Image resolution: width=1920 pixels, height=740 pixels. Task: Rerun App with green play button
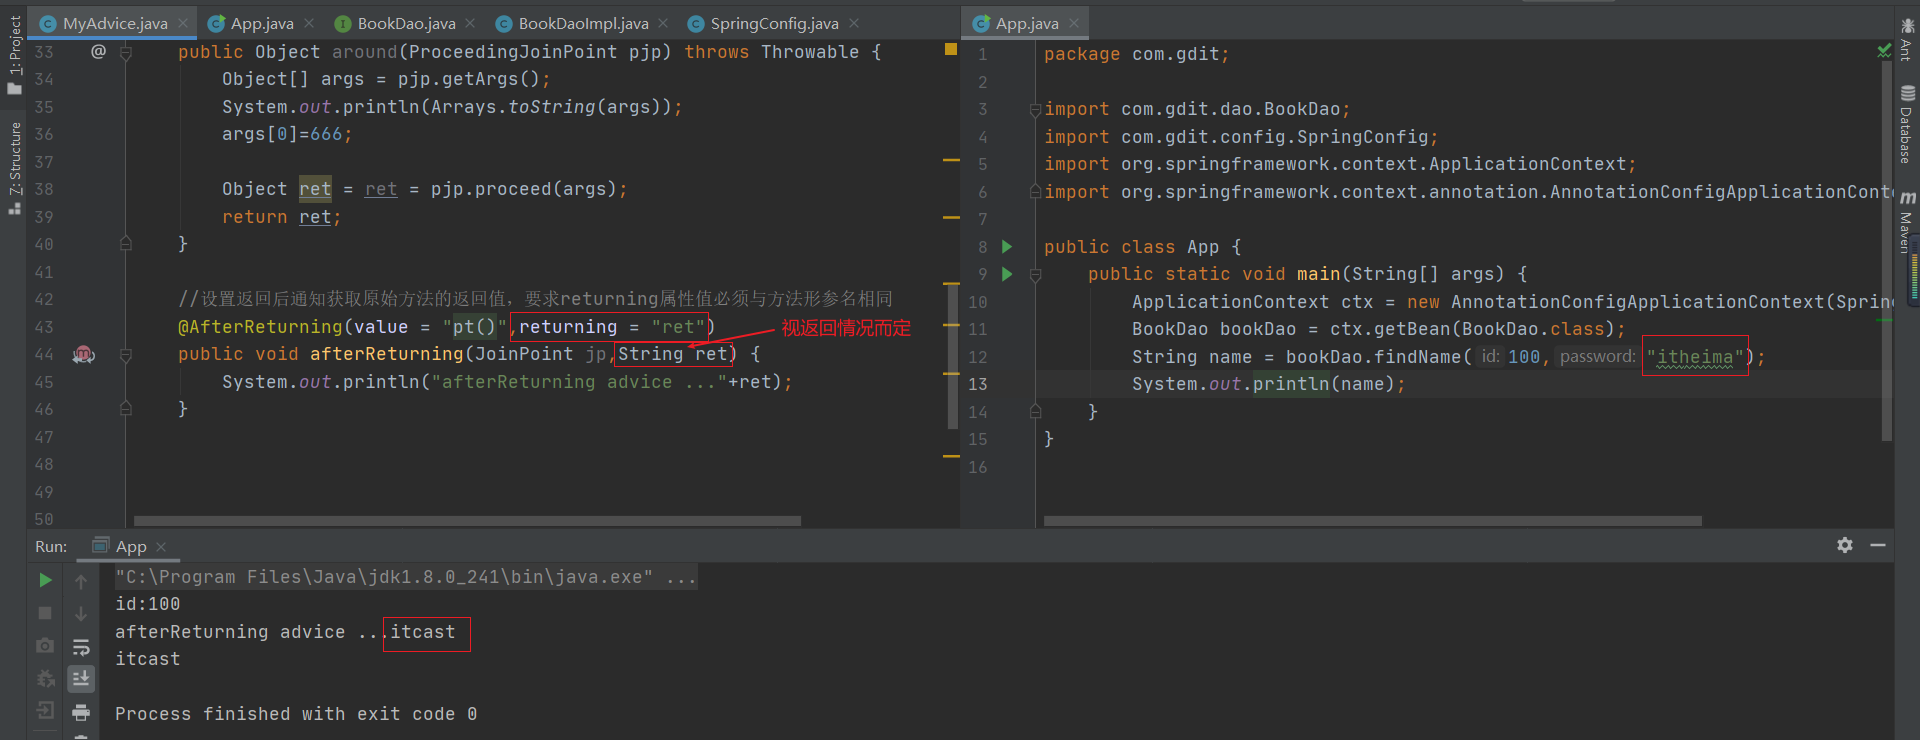pos(45,580)
